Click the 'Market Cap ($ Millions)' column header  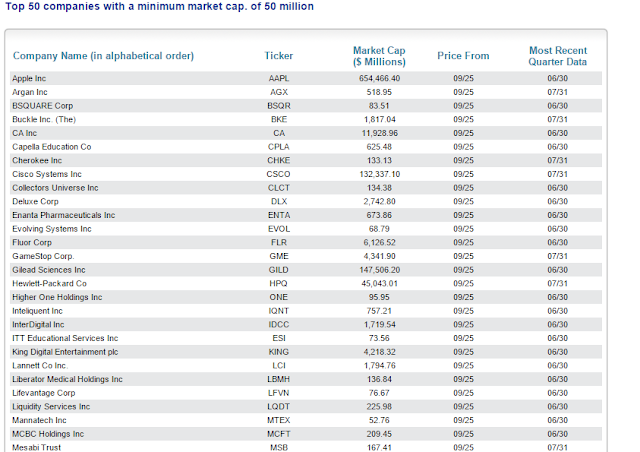click(379, 56)
